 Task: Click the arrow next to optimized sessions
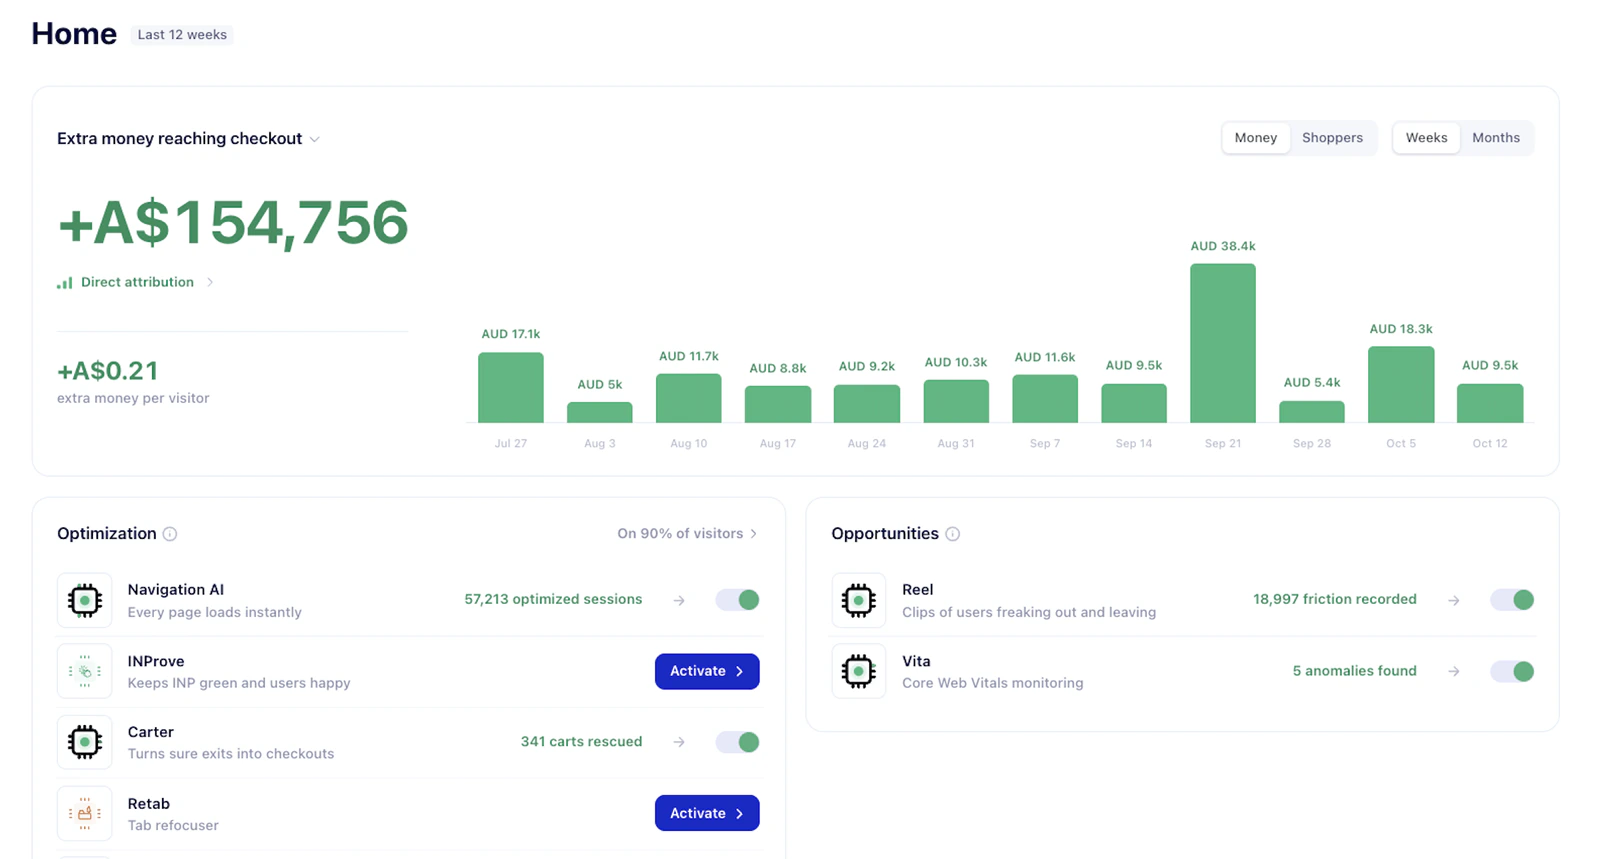679,600
